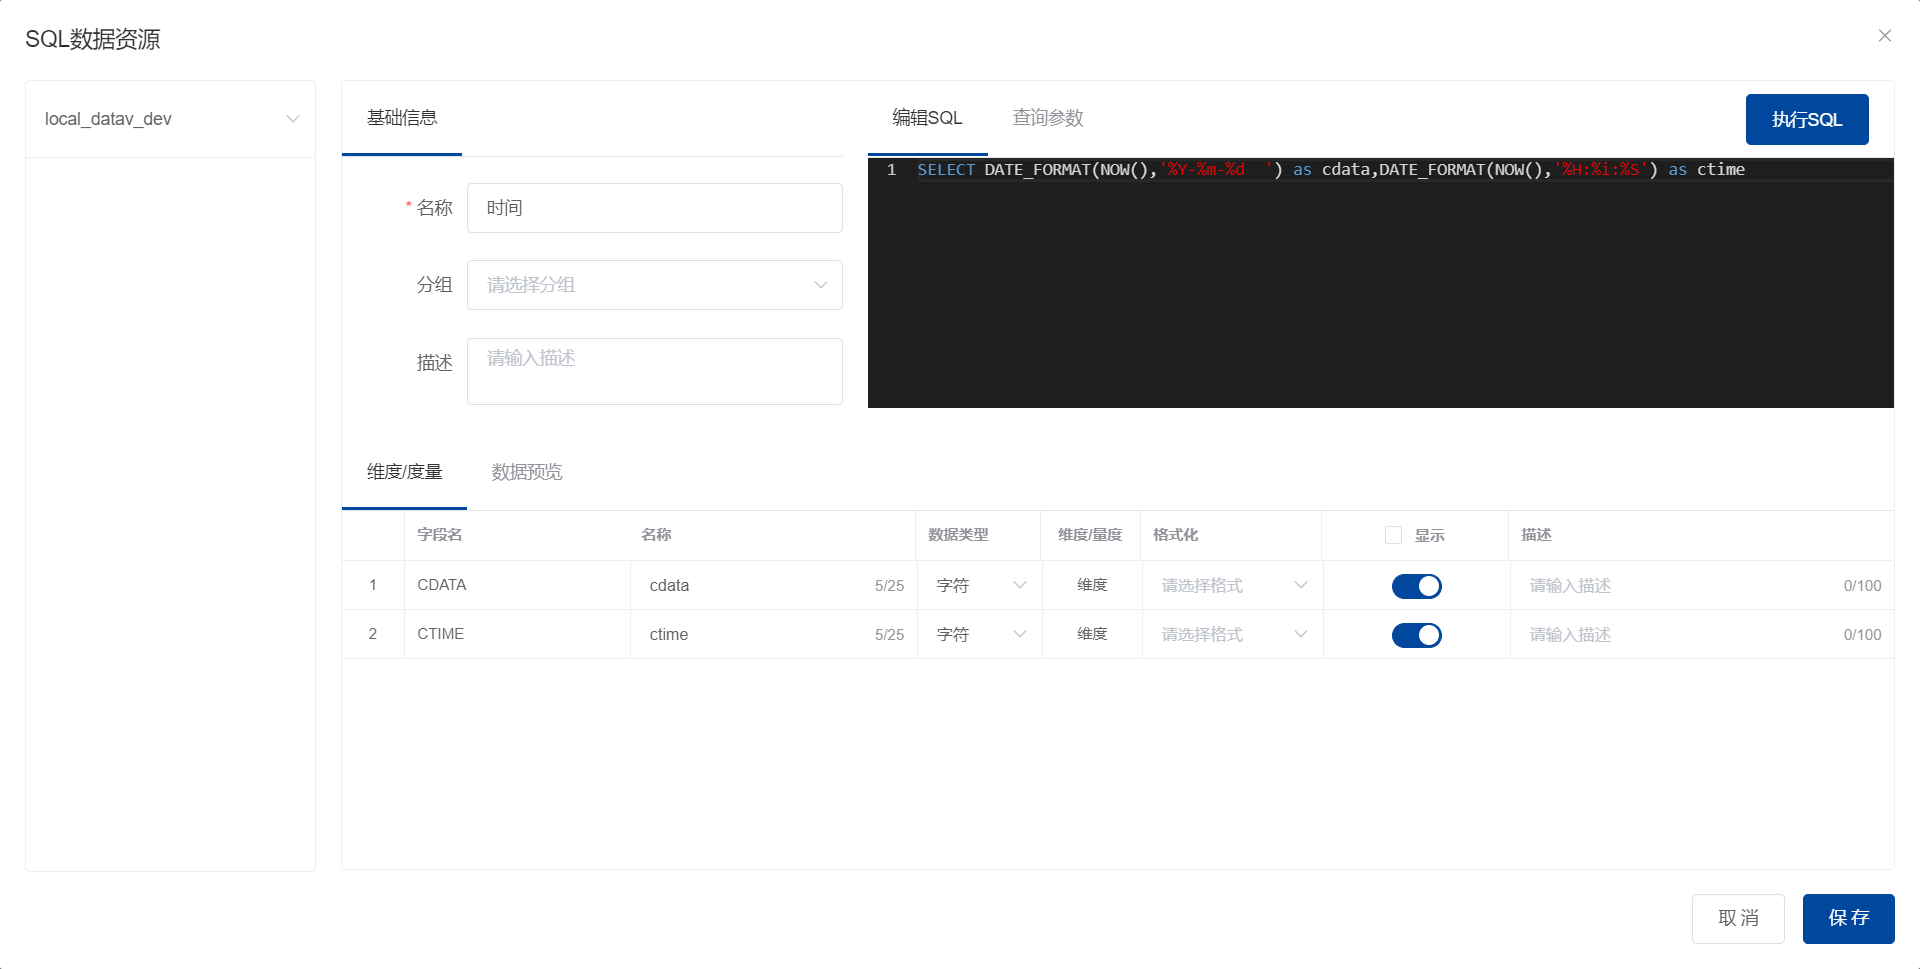This screenshot has height=969, width=1920.
Task: Switch to the 编辑SQL tab
Action: click(x=927, y=118)
